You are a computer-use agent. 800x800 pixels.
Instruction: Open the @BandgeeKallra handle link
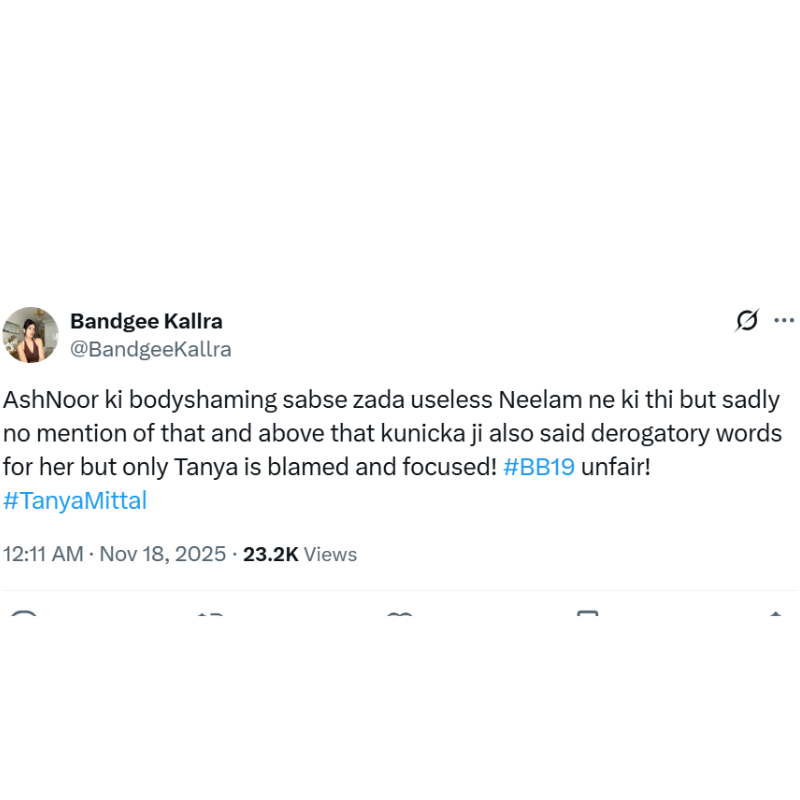(150, 349)
